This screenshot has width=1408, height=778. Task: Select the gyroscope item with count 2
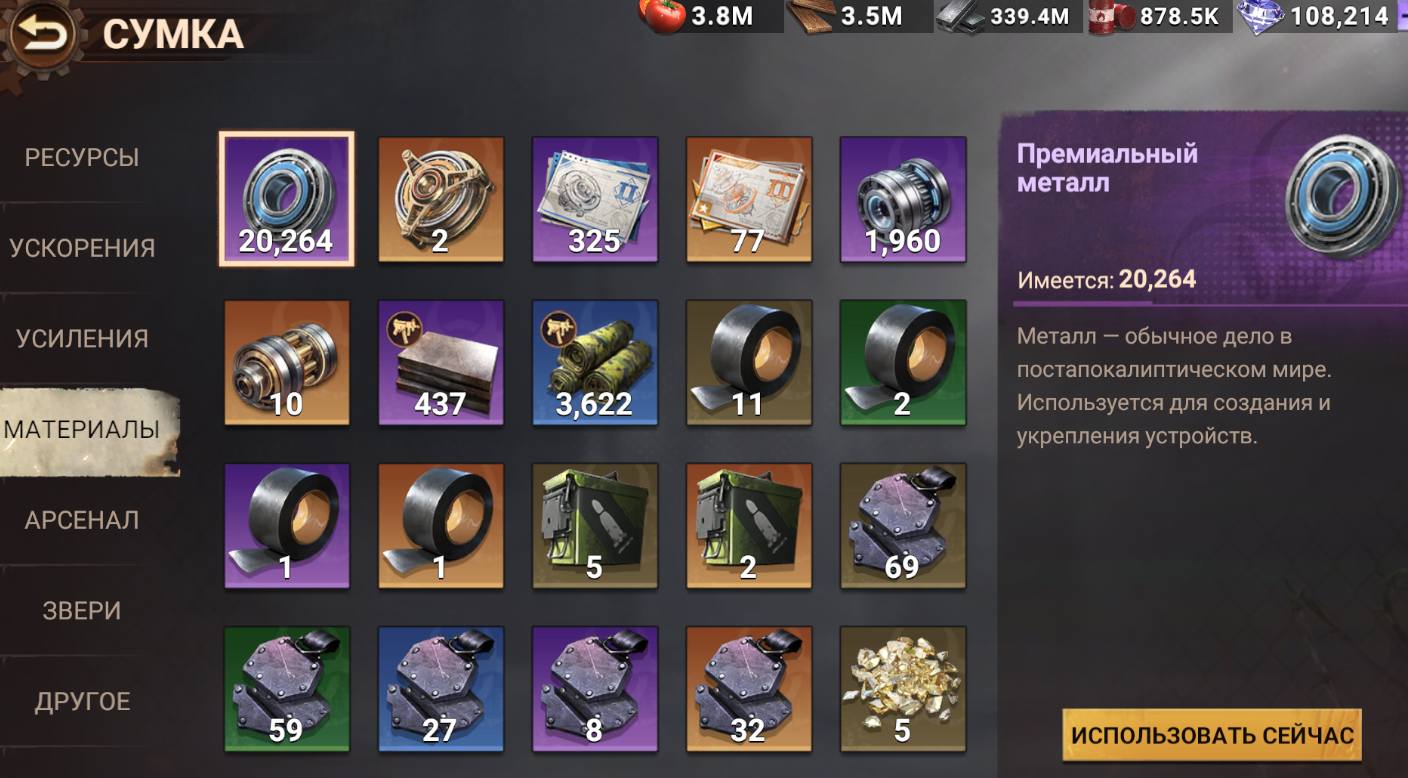coord(440,199)
